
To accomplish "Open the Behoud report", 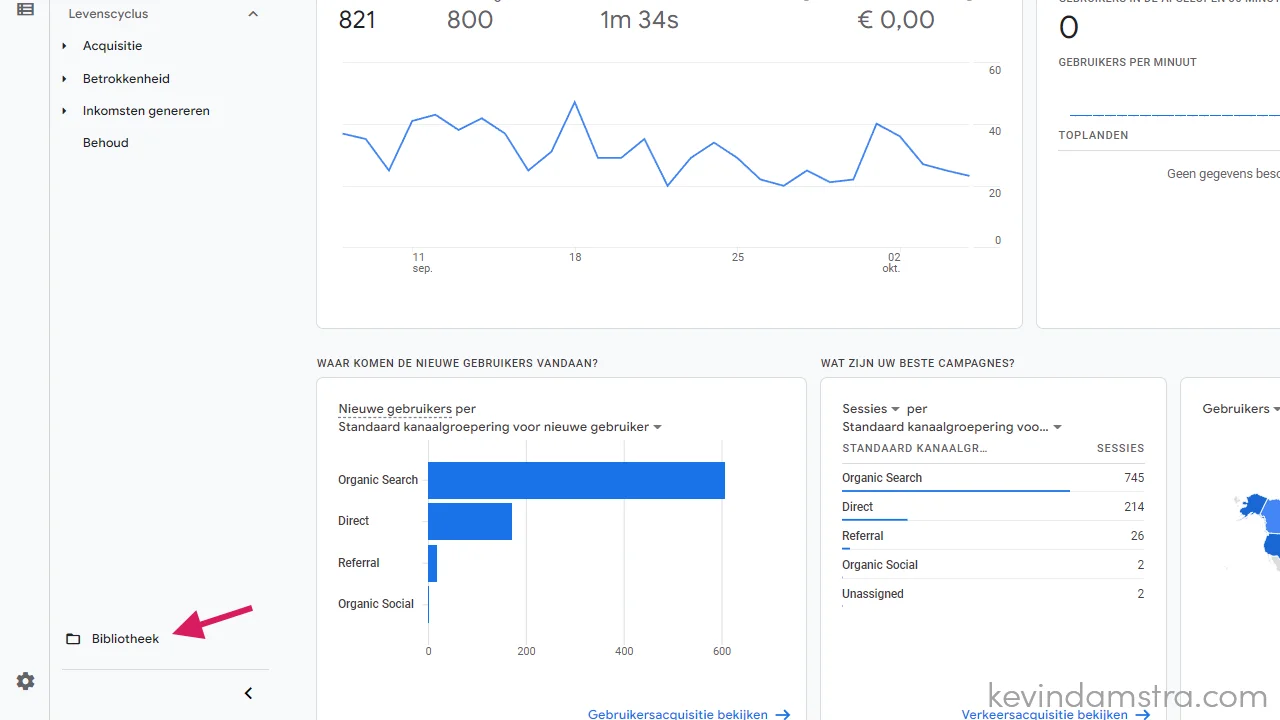I will (106, 143).
